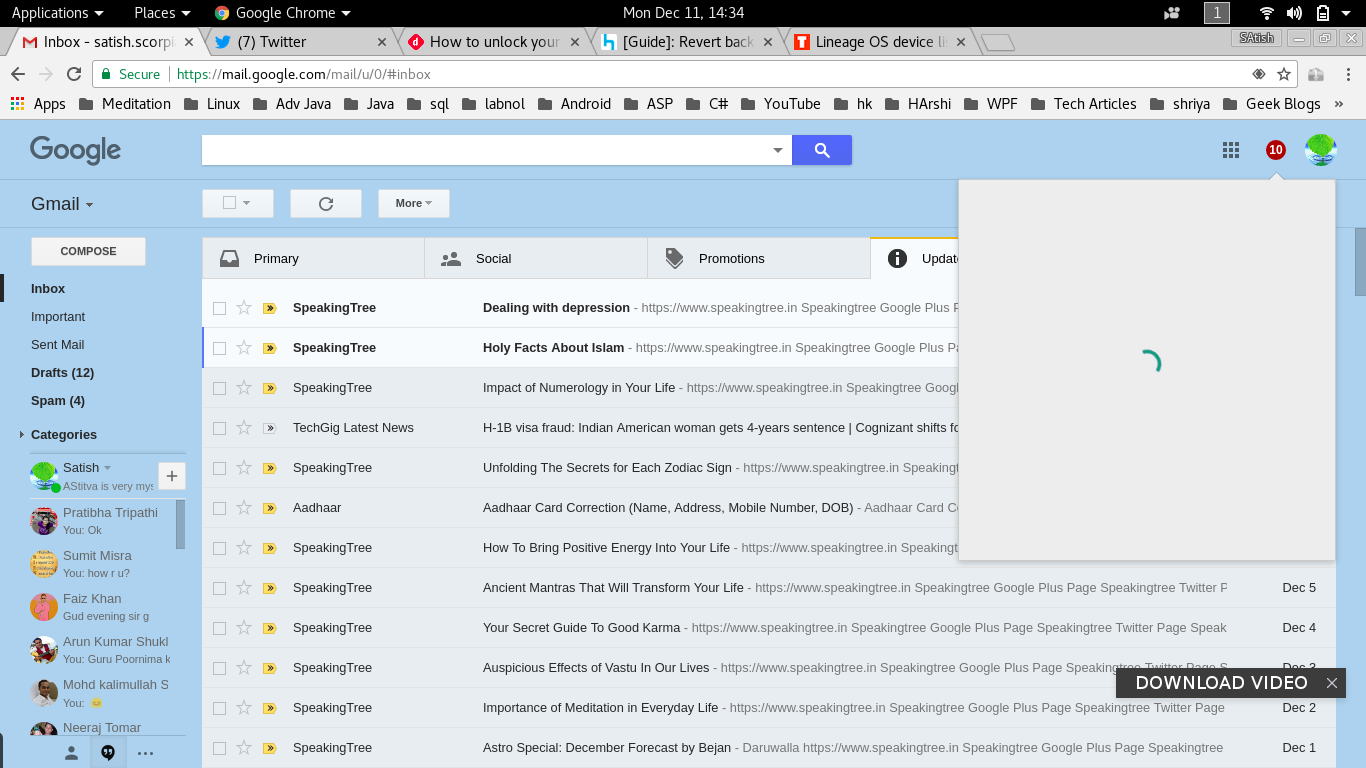Switch to the (7) Twitter browser tab
Screen dimensions: 1366x768
[x=300, y=42]
